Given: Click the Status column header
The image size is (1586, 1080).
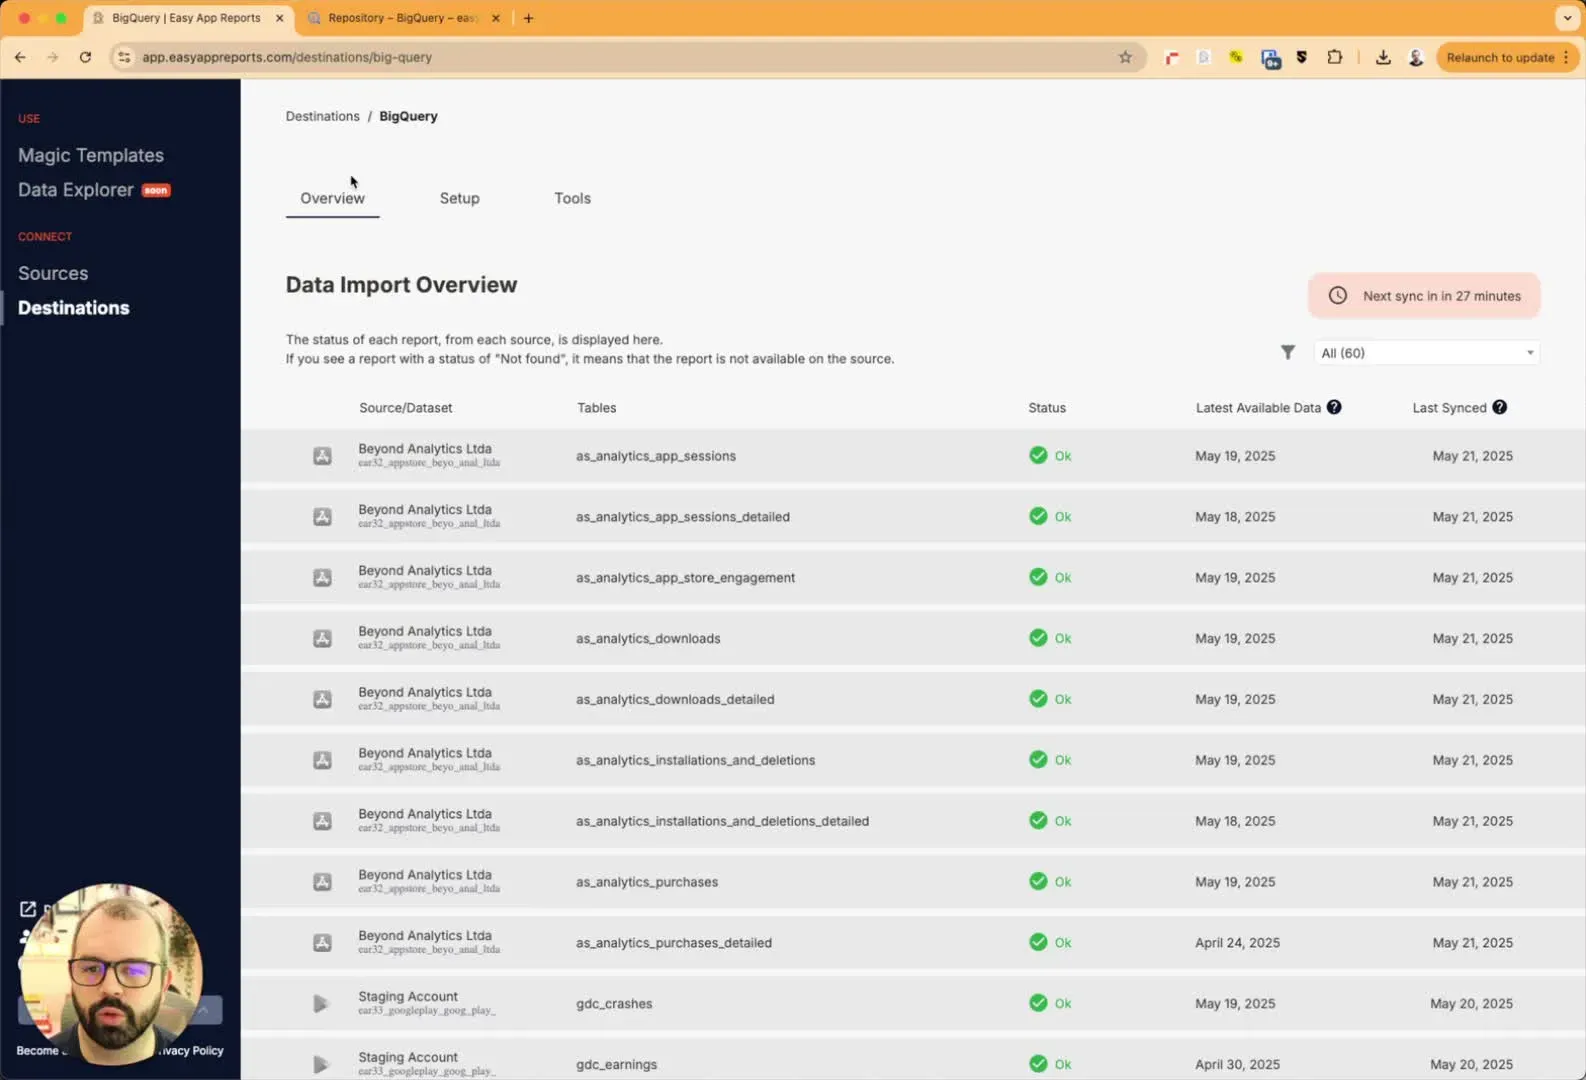Looking at the screenshot, I should coord(1047,408).
